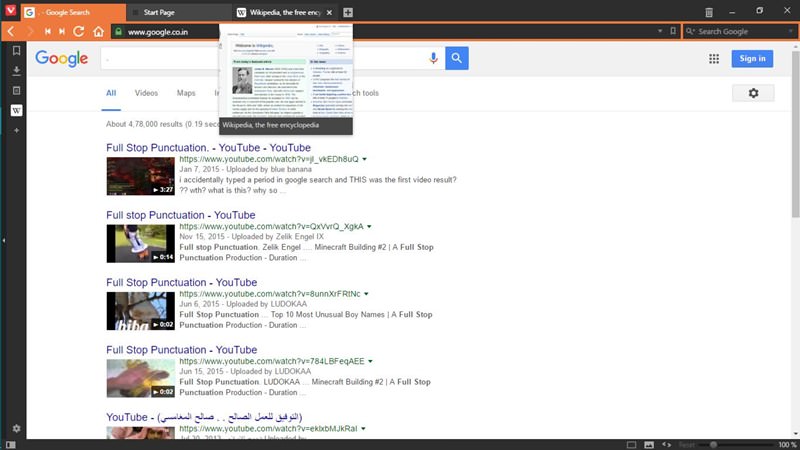Open 'Full Stop Punctuation. - YouTube - YouTube' result
This screenshot has width=800, height=450.
pos(208,147)
